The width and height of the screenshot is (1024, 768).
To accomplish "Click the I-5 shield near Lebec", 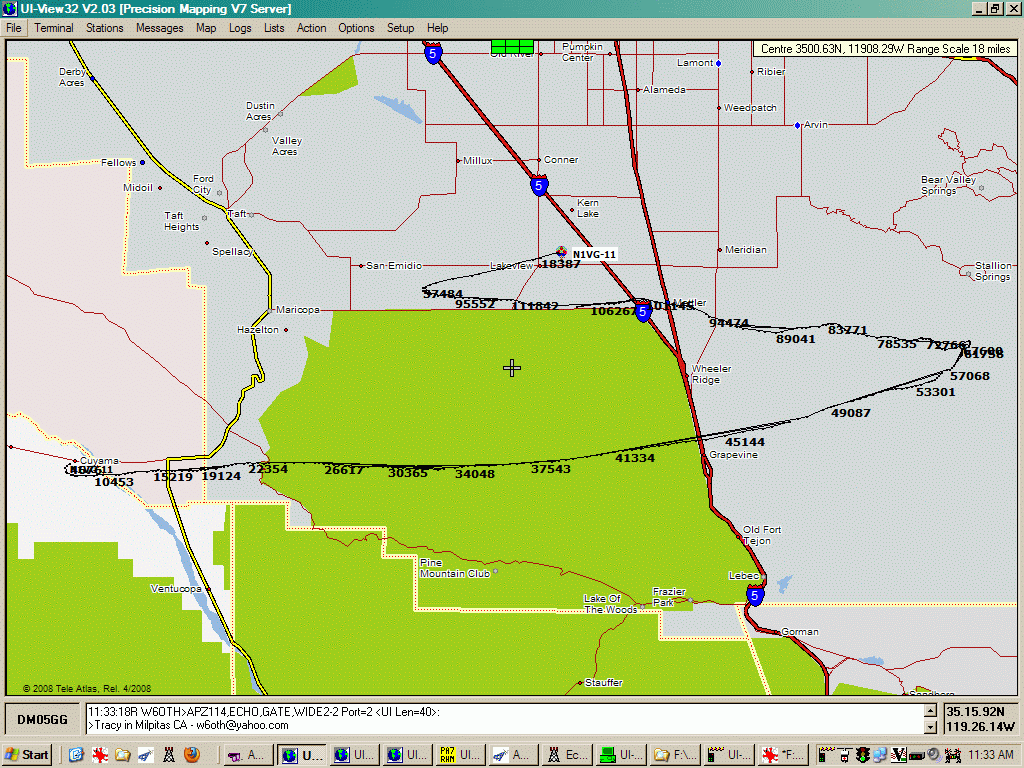I will (755, 596).
